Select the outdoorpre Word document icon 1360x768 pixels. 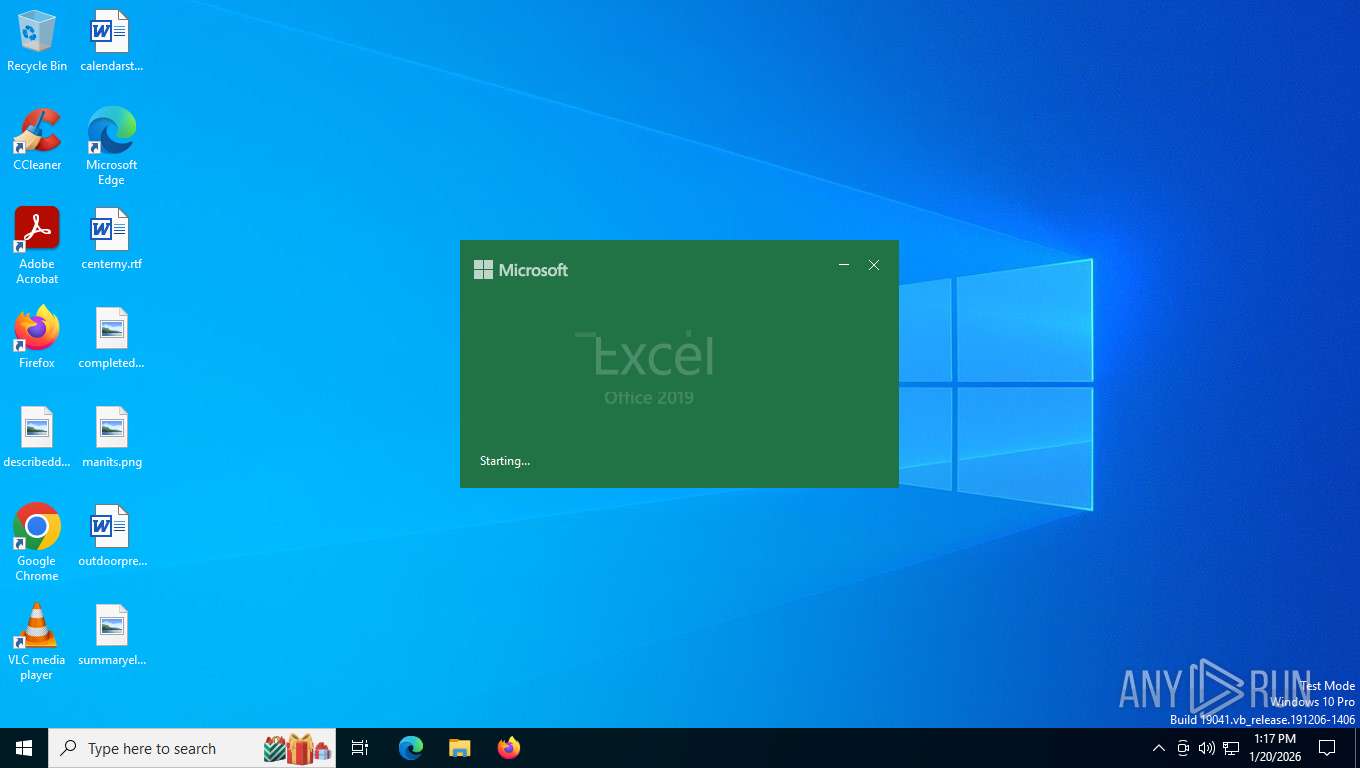tap(111, 536)
